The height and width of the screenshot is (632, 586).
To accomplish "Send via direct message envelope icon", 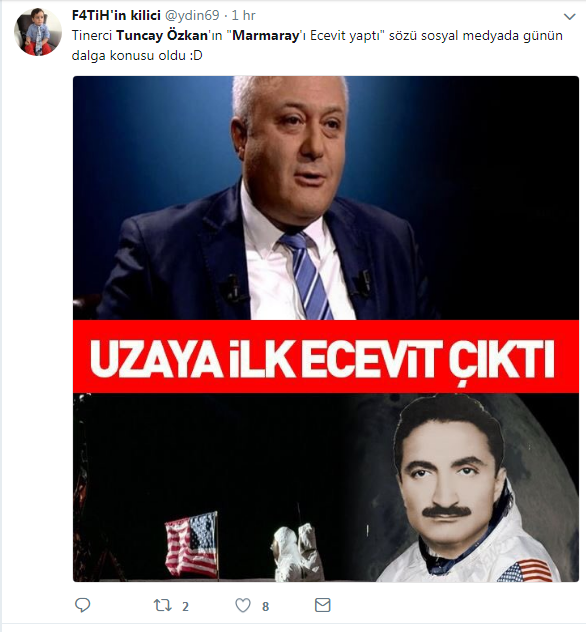I will point(322,605).
